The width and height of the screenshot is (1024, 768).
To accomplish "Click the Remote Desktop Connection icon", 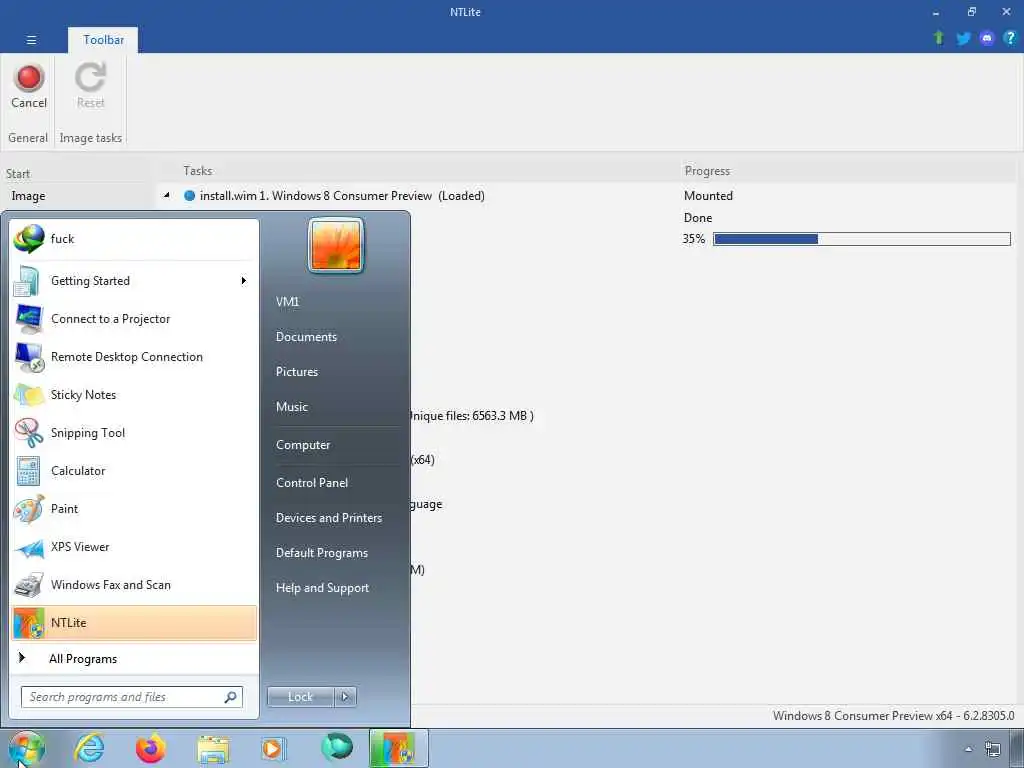I will pyautogui.click(x=29, y=357).
